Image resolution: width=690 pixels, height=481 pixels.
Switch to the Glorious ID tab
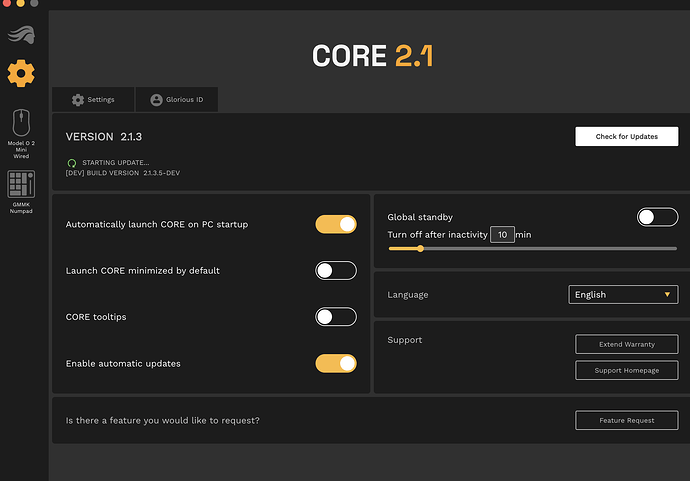coord(177,100)
